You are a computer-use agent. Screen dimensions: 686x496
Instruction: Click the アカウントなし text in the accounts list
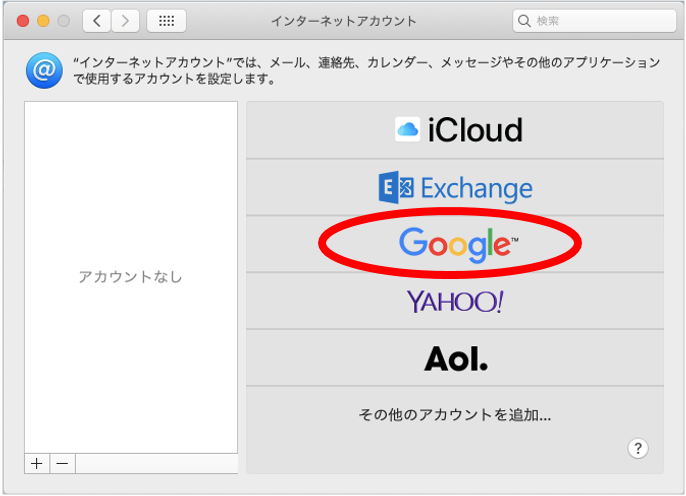130,277
